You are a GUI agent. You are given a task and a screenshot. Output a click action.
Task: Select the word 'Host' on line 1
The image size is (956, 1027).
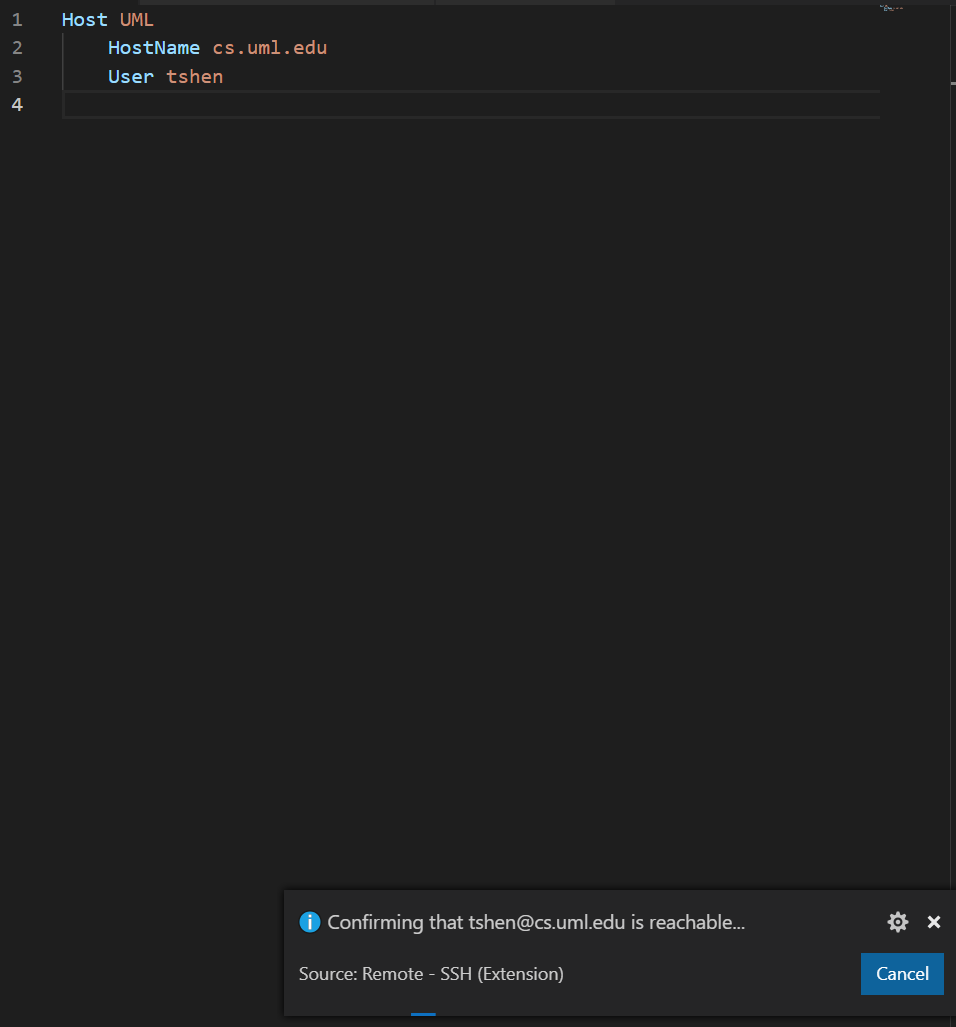[84, 19]
